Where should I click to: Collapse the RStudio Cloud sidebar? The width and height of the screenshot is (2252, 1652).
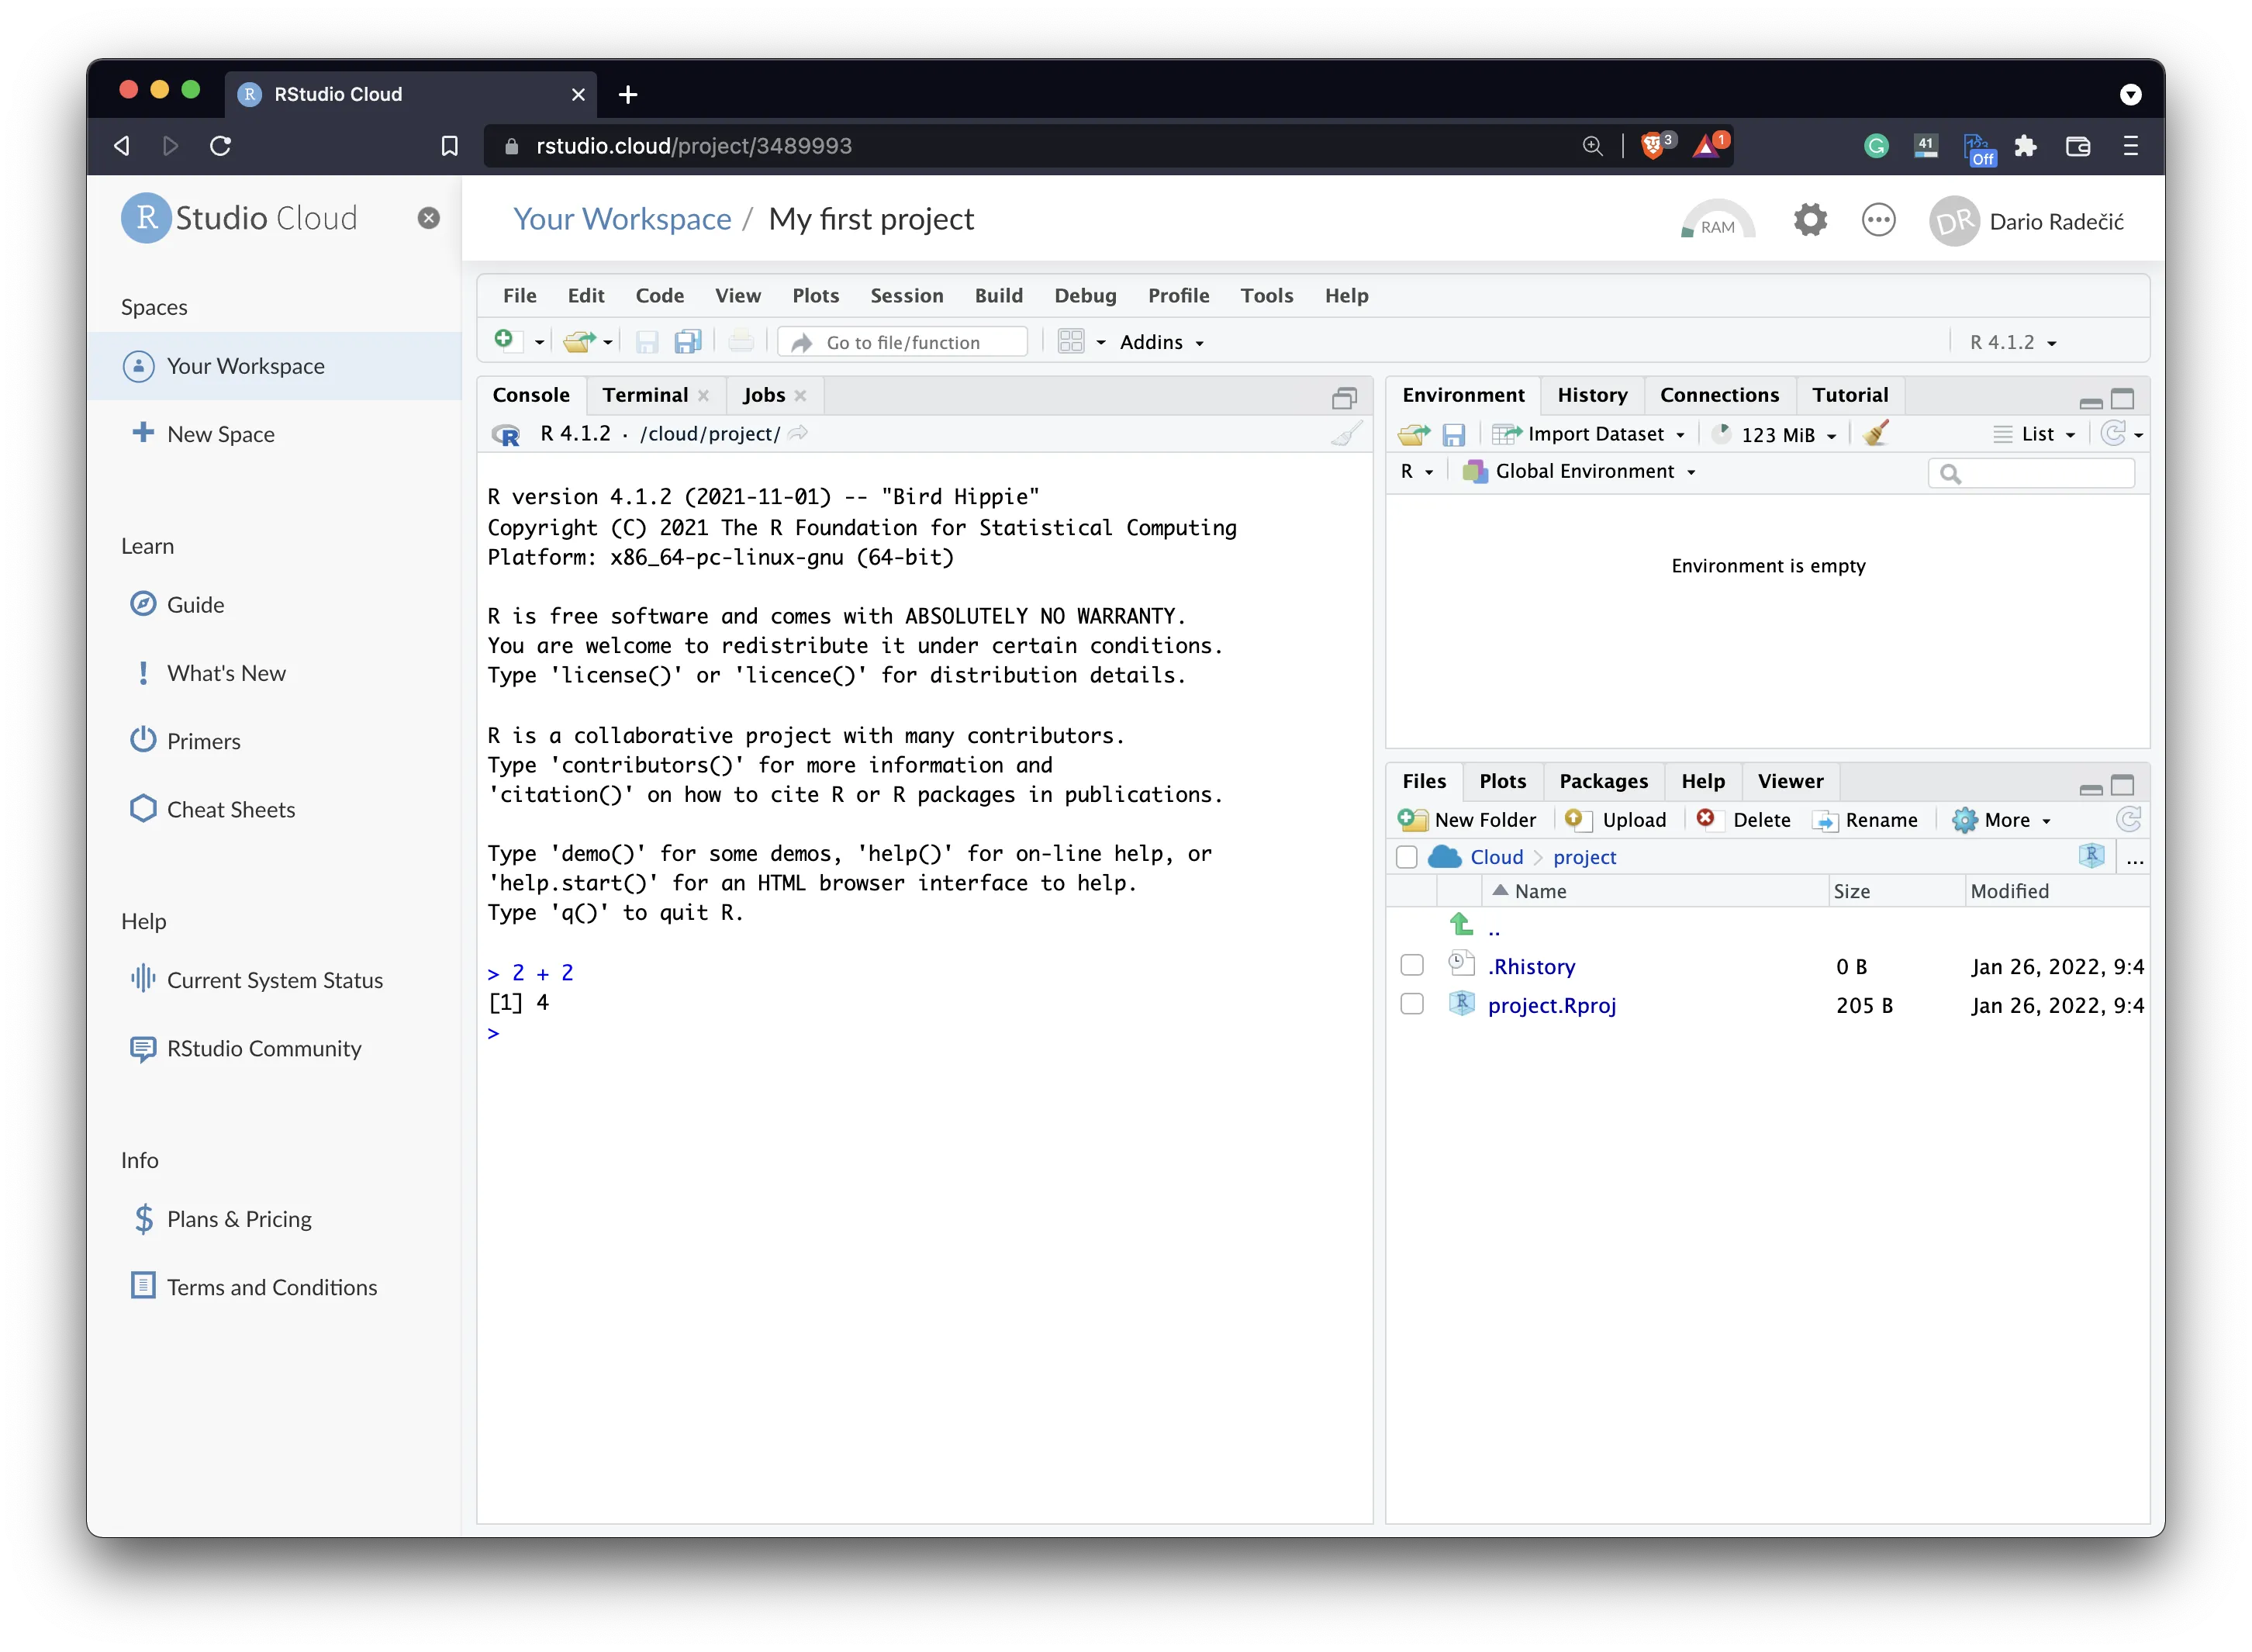pos(429,218)
